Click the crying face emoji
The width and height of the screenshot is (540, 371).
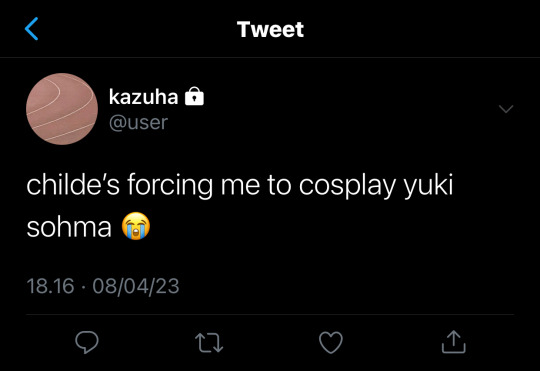(x=136, y=226)
